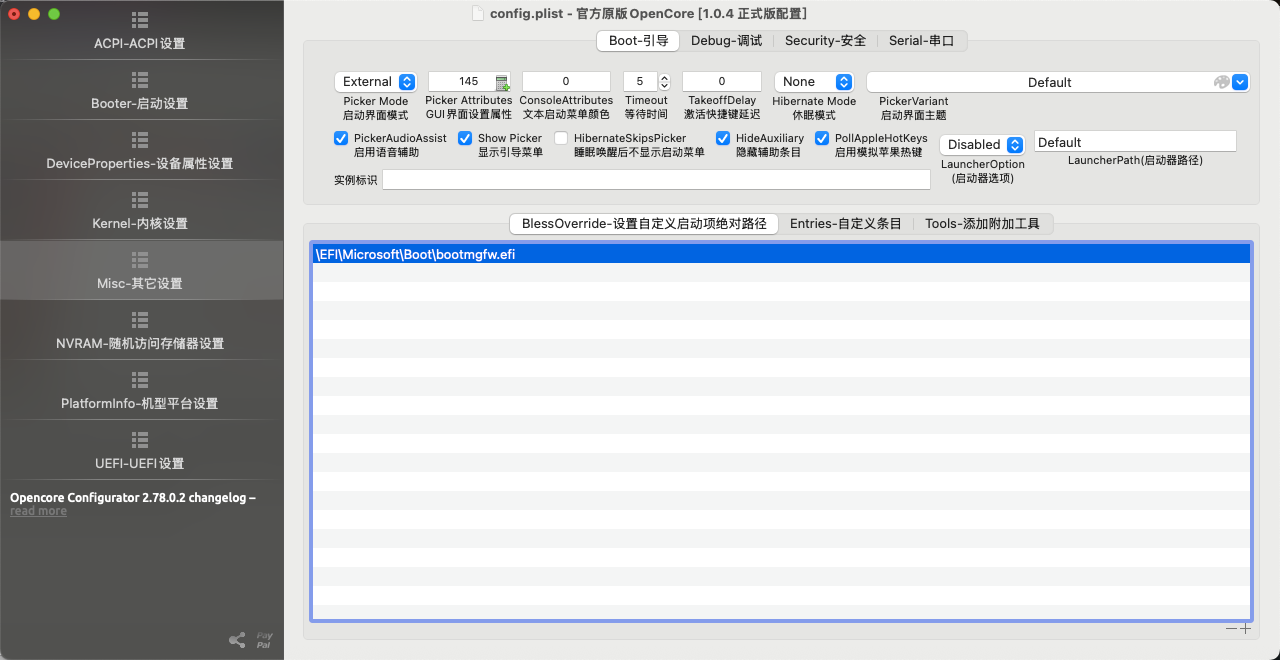Click the config.plist document icon in title bar

pos(478,14)
